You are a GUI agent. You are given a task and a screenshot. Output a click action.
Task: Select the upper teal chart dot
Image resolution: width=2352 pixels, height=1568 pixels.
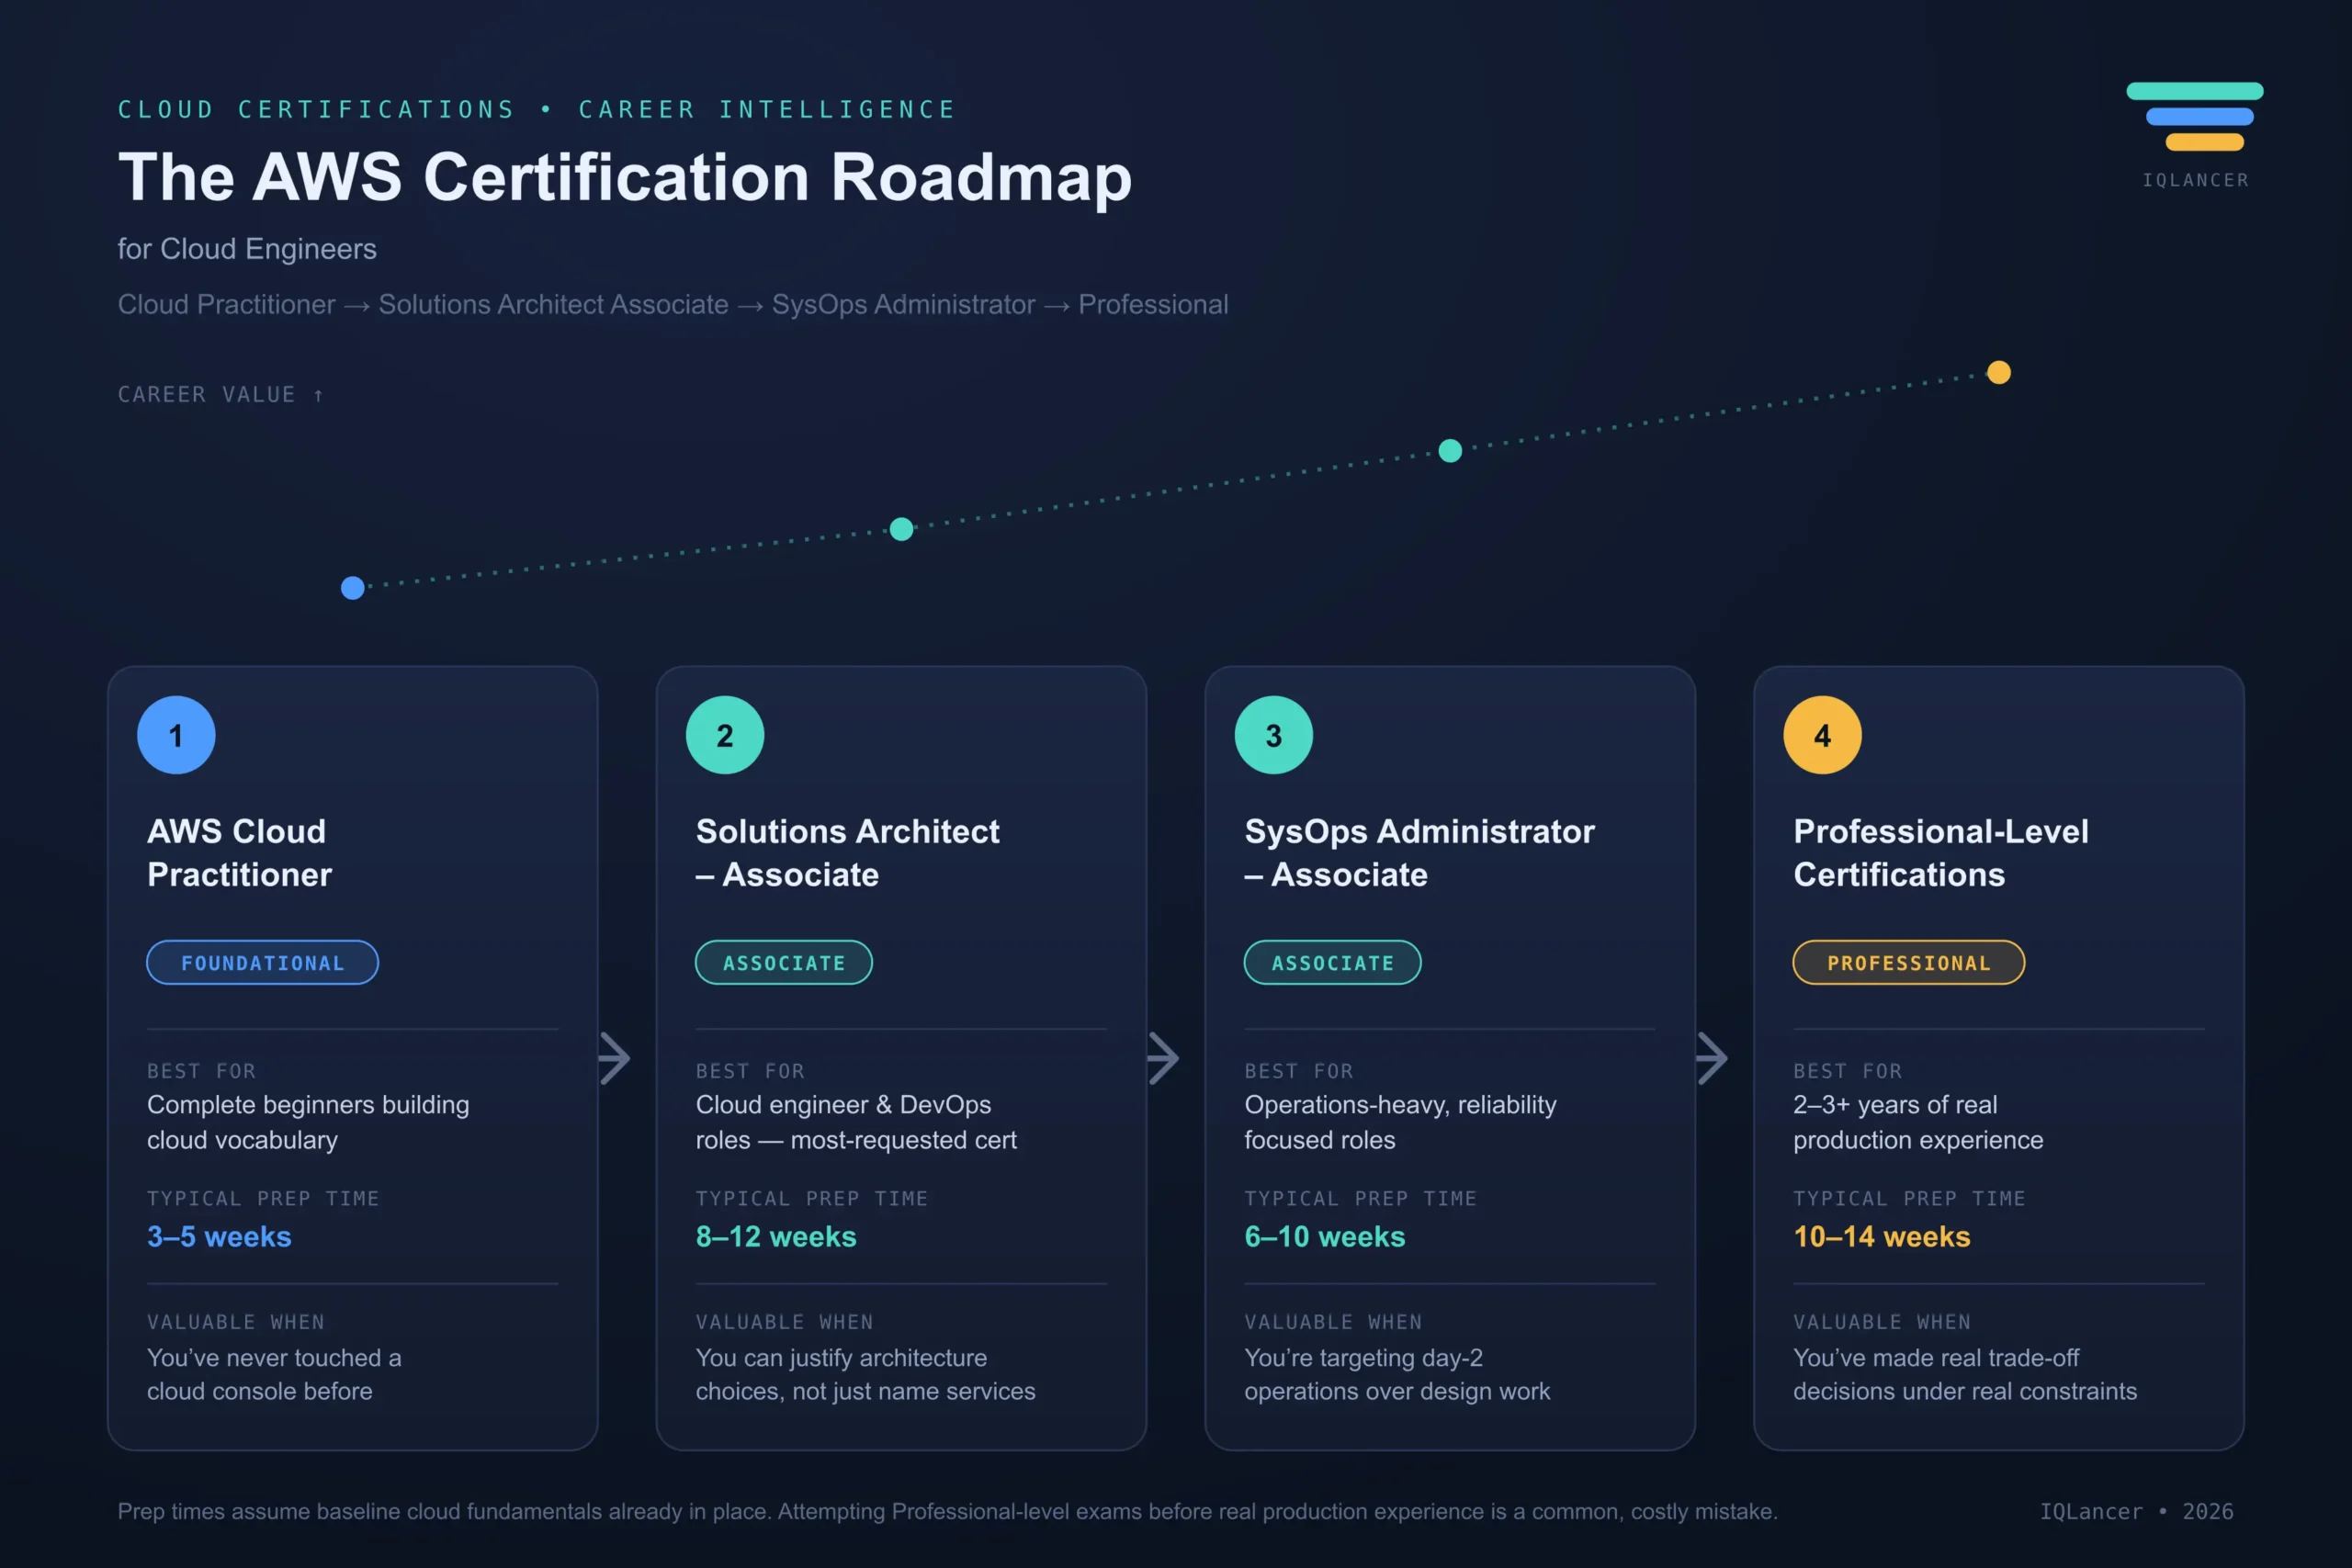[1450, 451]
